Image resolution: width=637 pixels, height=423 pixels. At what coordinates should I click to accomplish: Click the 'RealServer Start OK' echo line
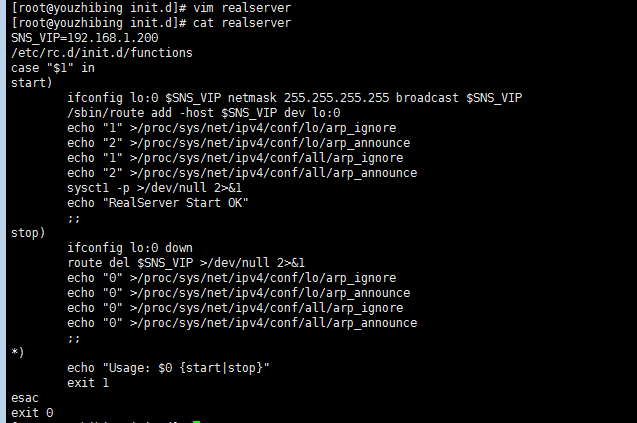(158, 203)
